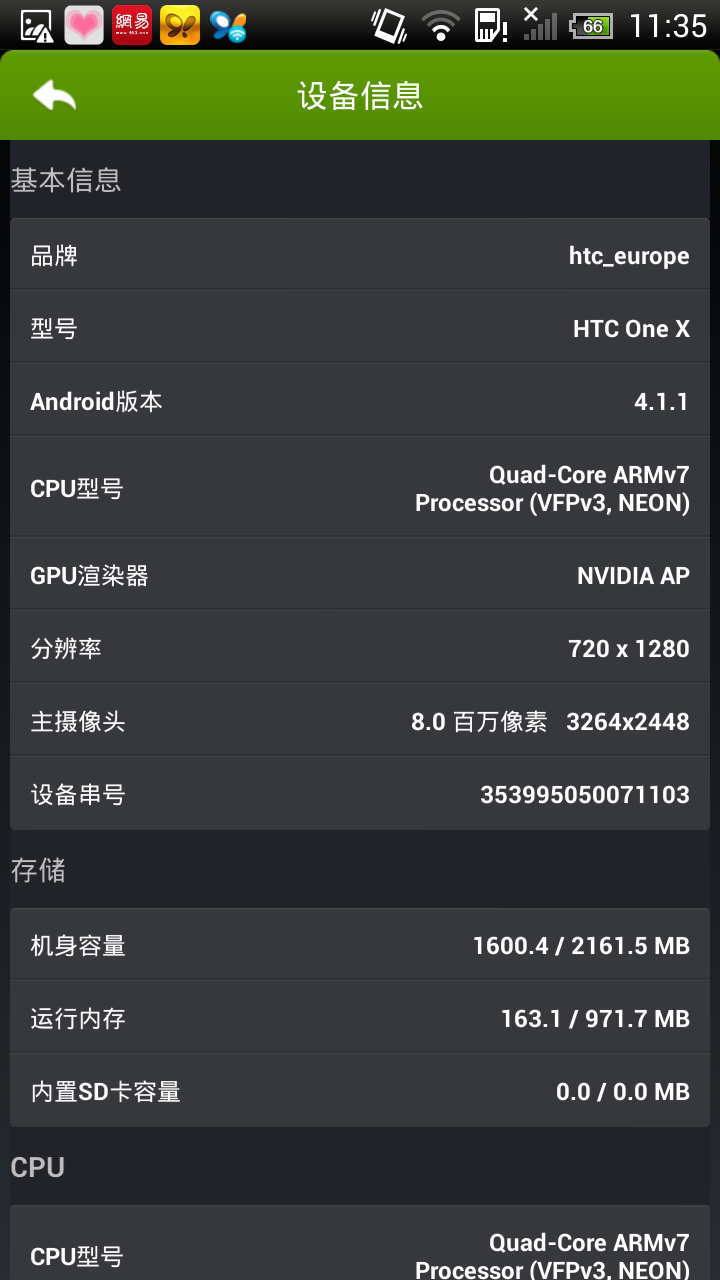Tap the vibrate mode status icon

click(x=388, y=25)
